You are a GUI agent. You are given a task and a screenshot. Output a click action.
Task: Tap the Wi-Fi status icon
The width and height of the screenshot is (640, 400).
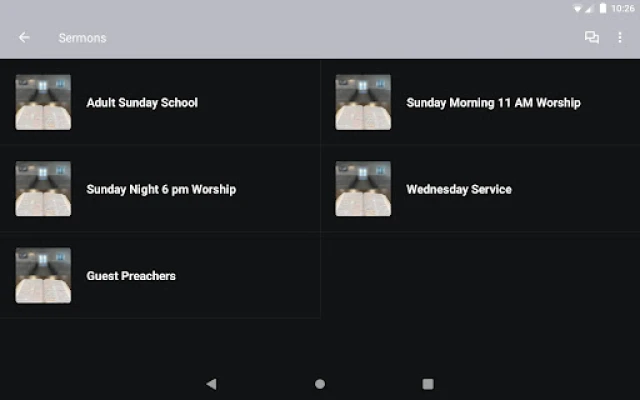(x=577, y=8)
